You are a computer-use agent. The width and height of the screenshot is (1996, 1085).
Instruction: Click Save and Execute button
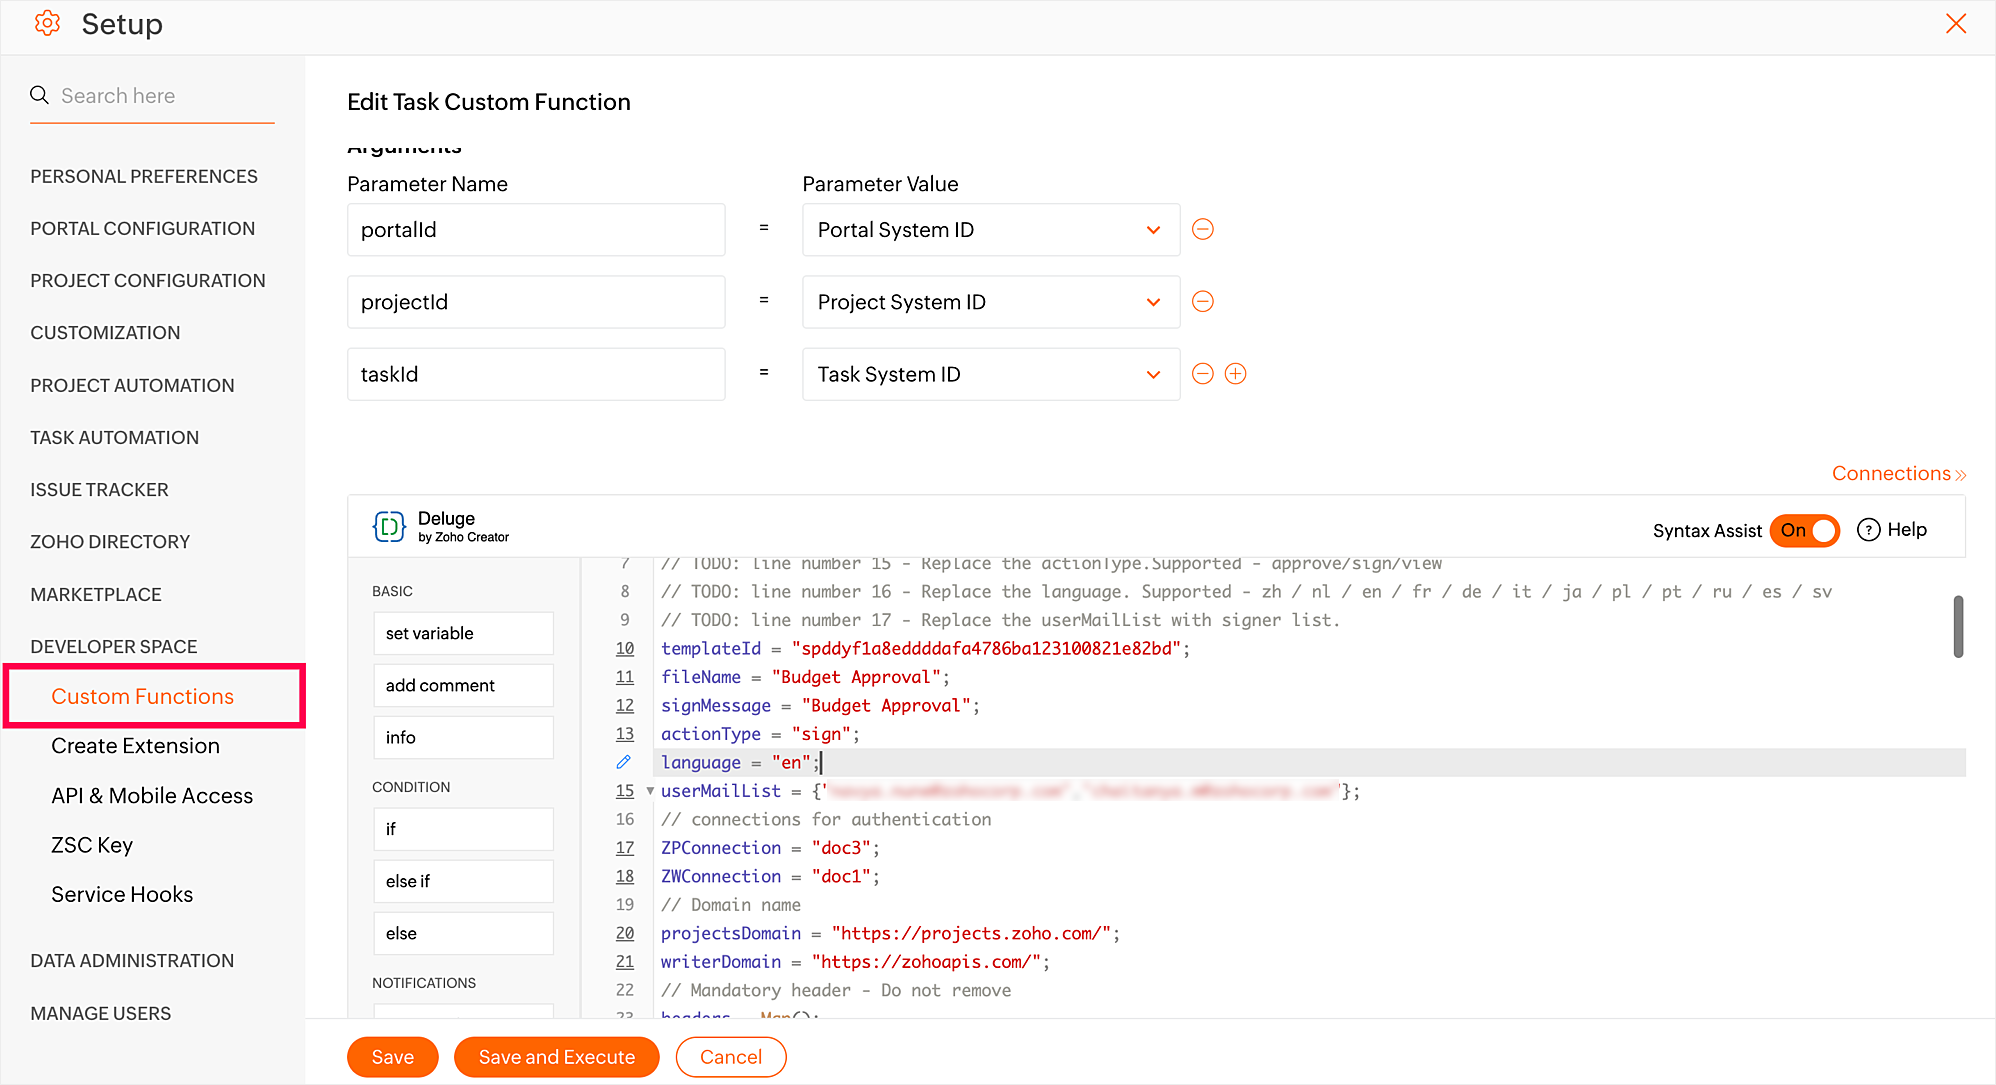click(x=556, y=1057)
